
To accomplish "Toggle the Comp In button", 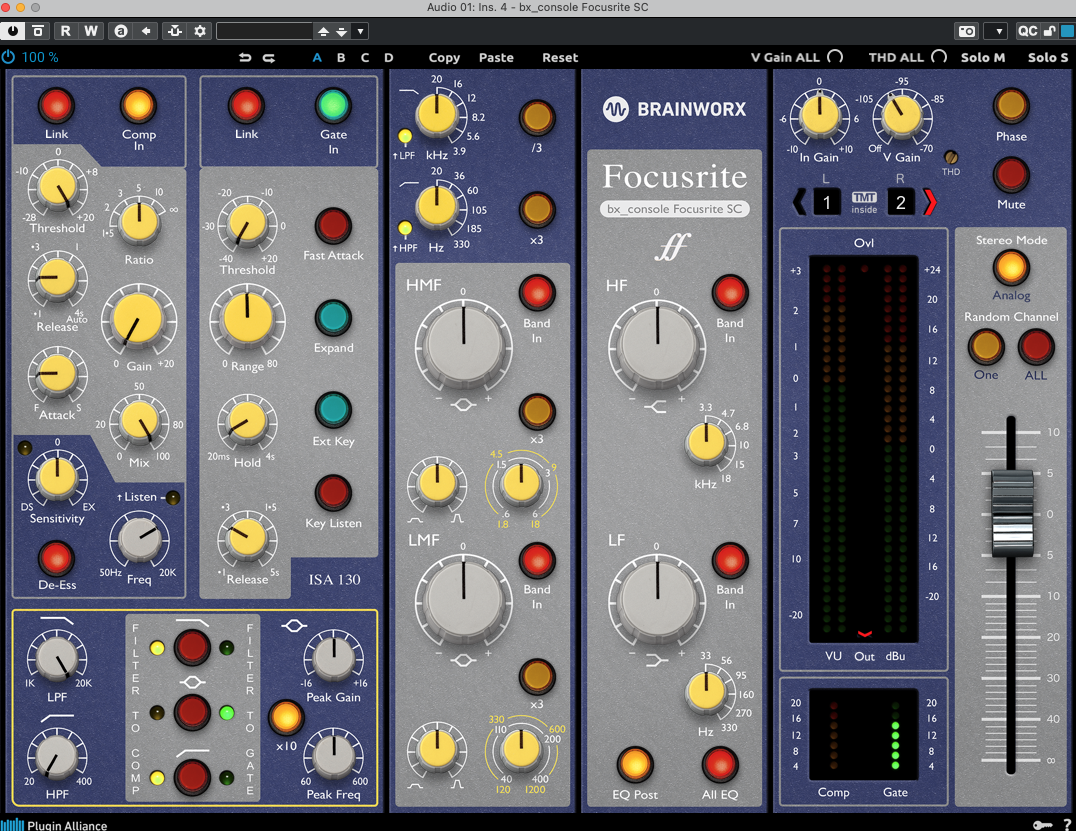I will click(138, 106).
